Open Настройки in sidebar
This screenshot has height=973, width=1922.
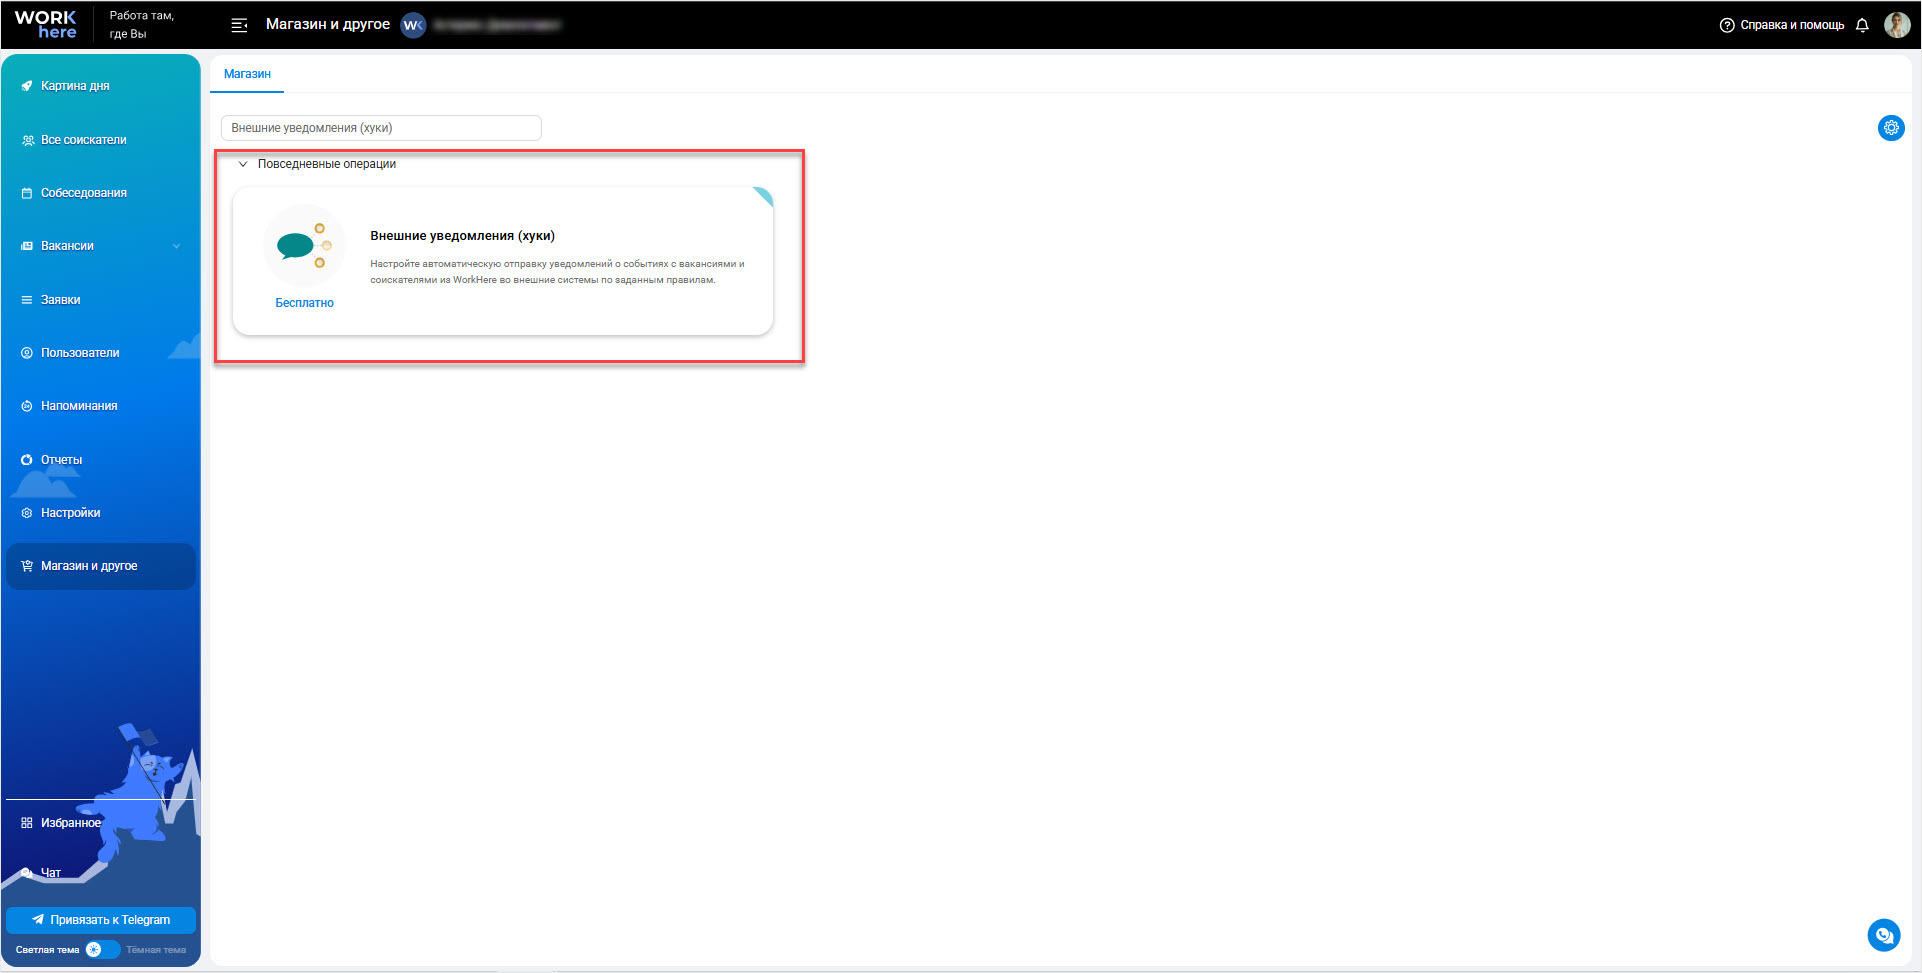click(x=70, y=513)
